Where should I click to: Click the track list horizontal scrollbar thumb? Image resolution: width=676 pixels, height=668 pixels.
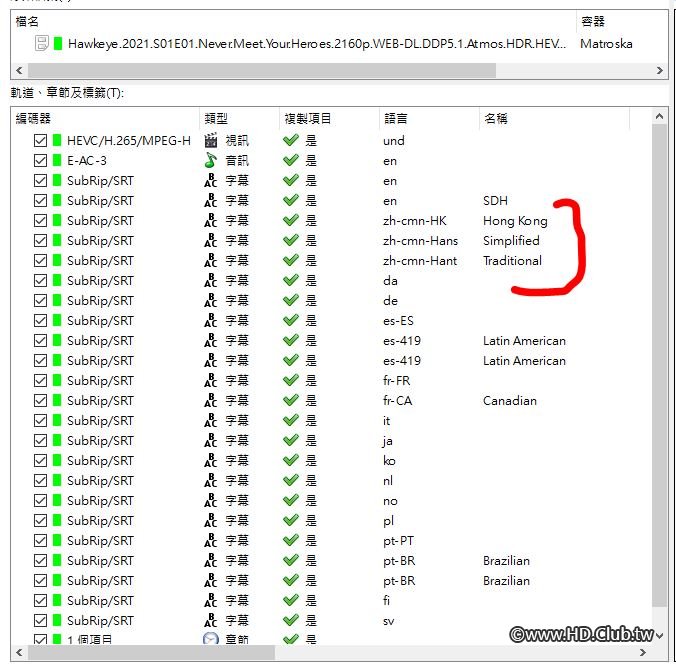(151, 652)
